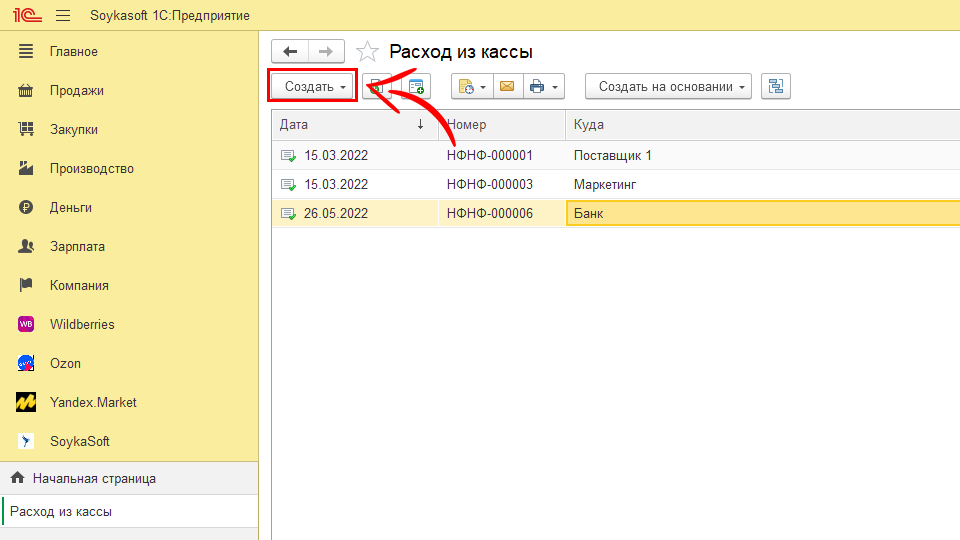Add page to favorites with star
This screenshot has width=960, height=540.
pyautogui.click(x=368, y=52)
